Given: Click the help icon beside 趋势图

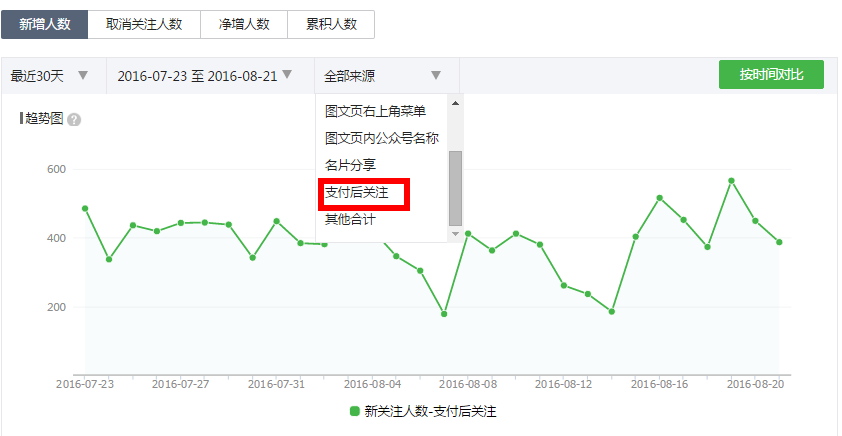Looking at the screenshot, I should pos(74,119).
